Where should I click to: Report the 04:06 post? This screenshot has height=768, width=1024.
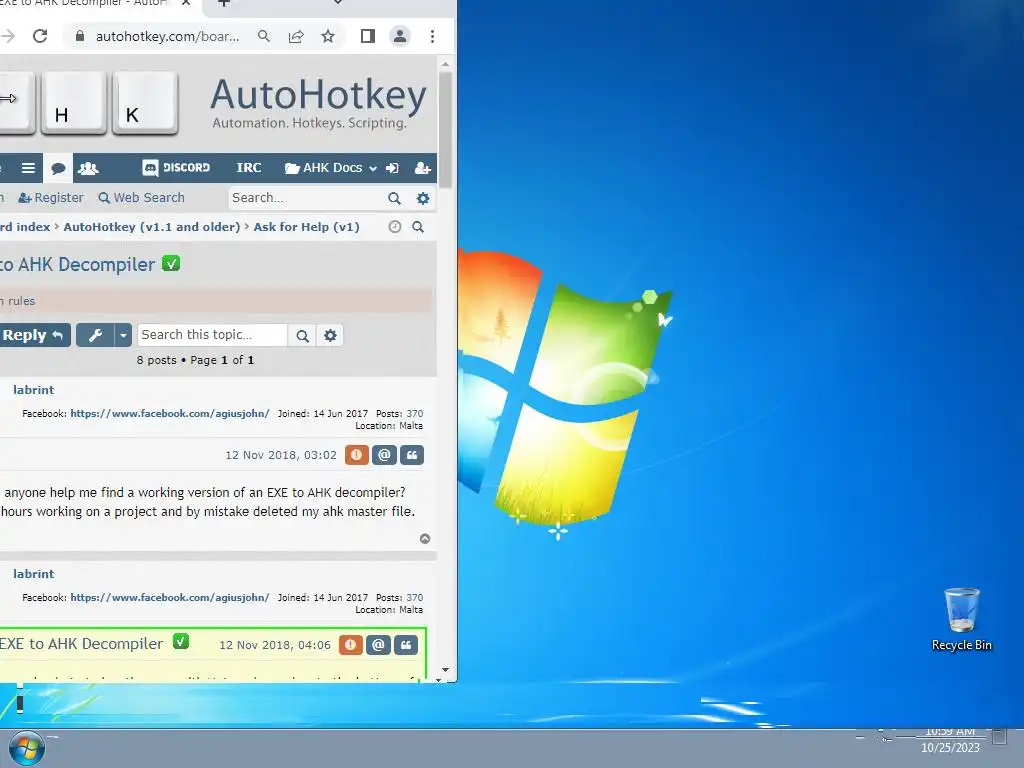tap(351, 645)
